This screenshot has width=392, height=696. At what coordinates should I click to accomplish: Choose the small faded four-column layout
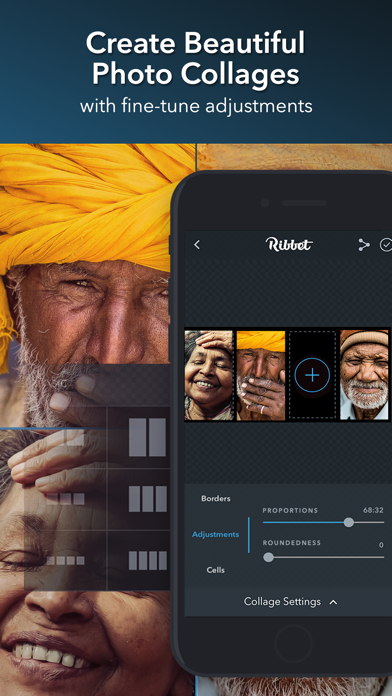coord(65,561)
